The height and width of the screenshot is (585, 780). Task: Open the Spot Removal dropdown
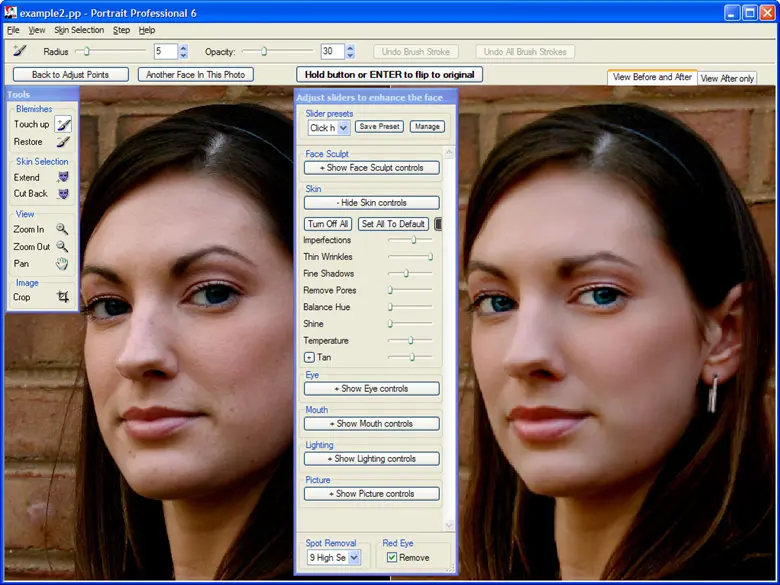[x=354, y=558]
